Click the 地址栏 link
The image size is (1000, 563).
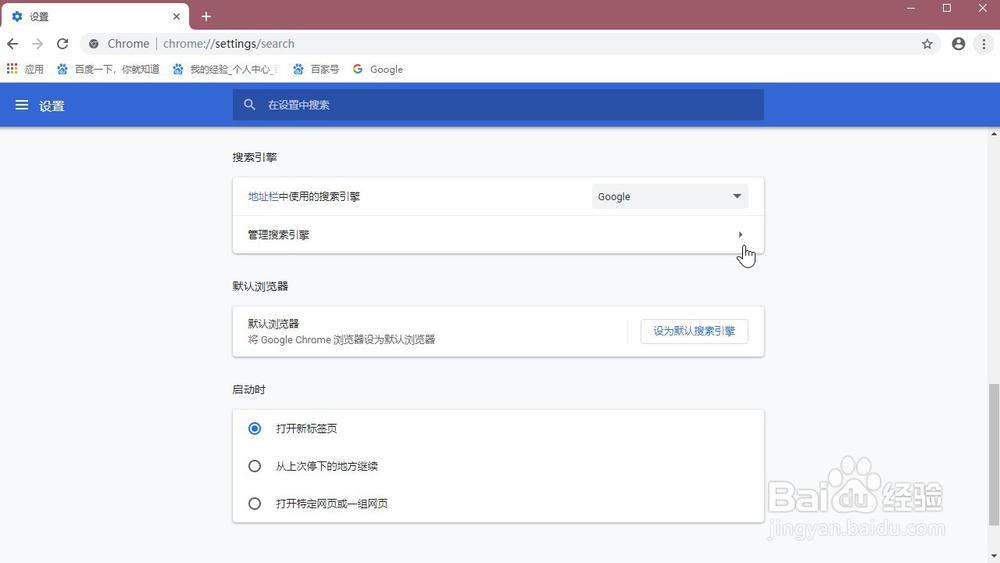(263, 196)
